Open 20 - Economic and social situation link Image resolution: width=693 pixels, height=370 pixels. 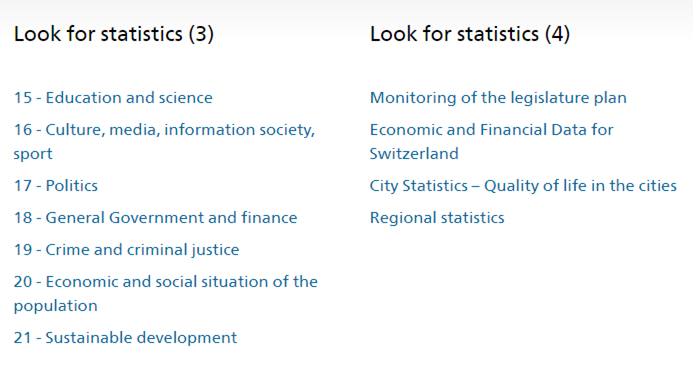[166, 294]
